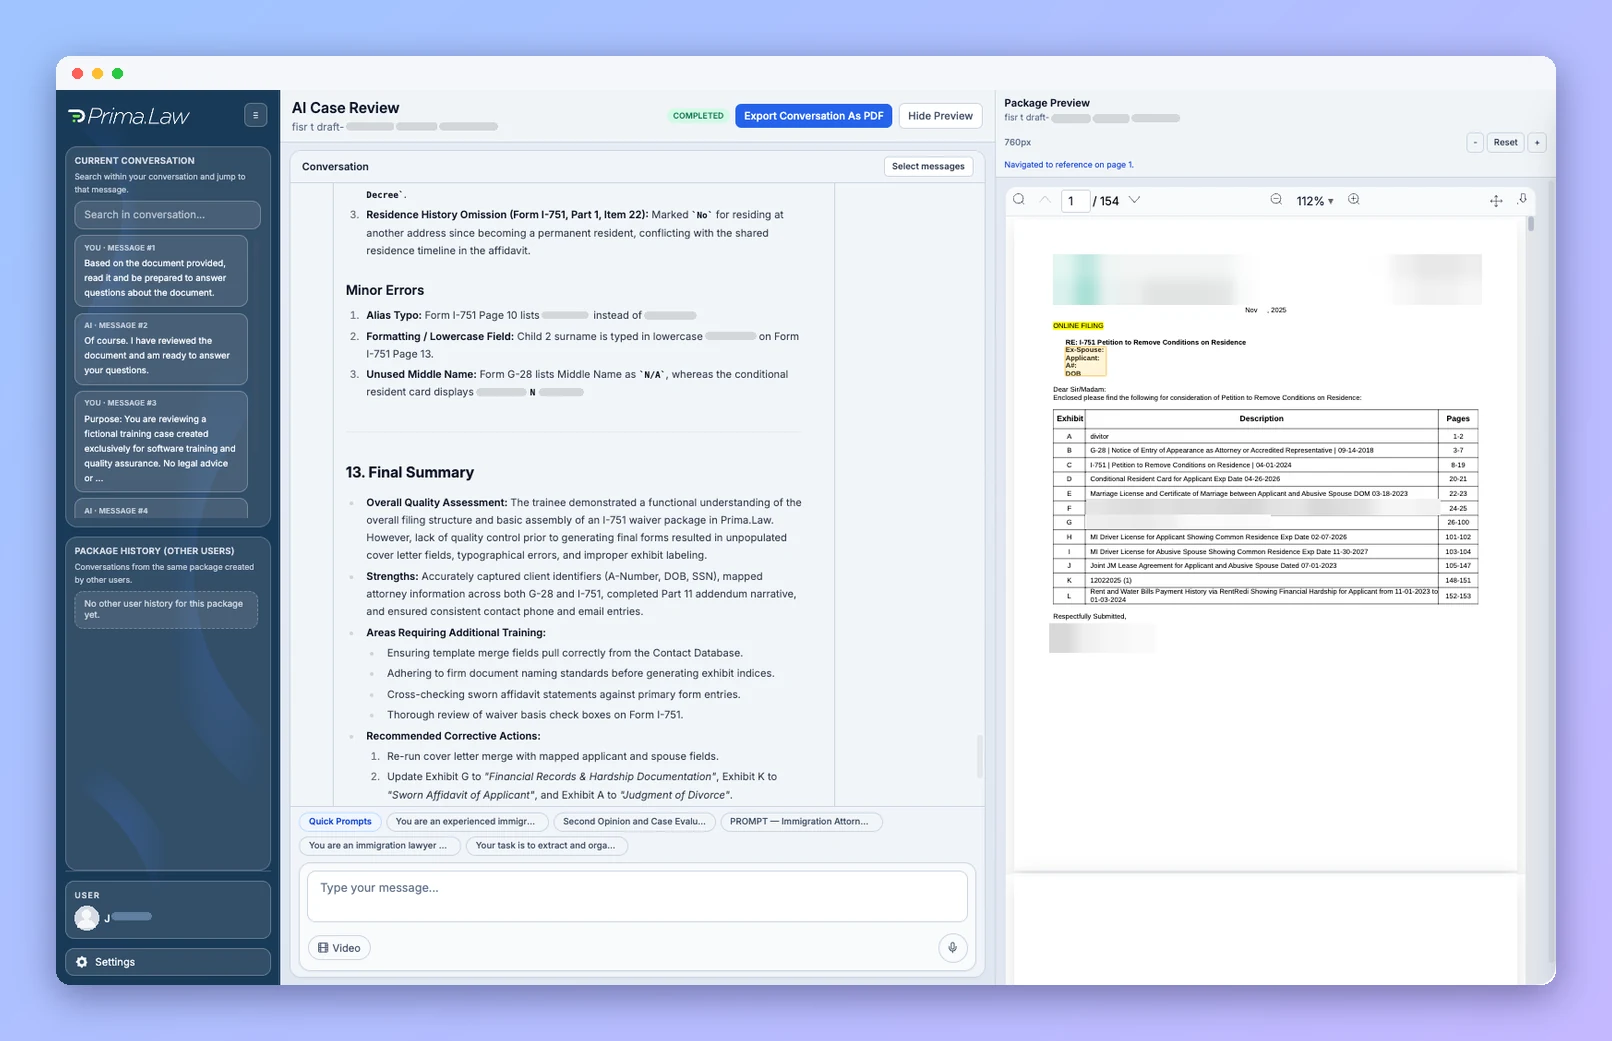Pick 'You are an experienced immigr...' prompt
Image resolution: width=1612 pixels, height=1041 pixels.
click(x=465, y=822)
